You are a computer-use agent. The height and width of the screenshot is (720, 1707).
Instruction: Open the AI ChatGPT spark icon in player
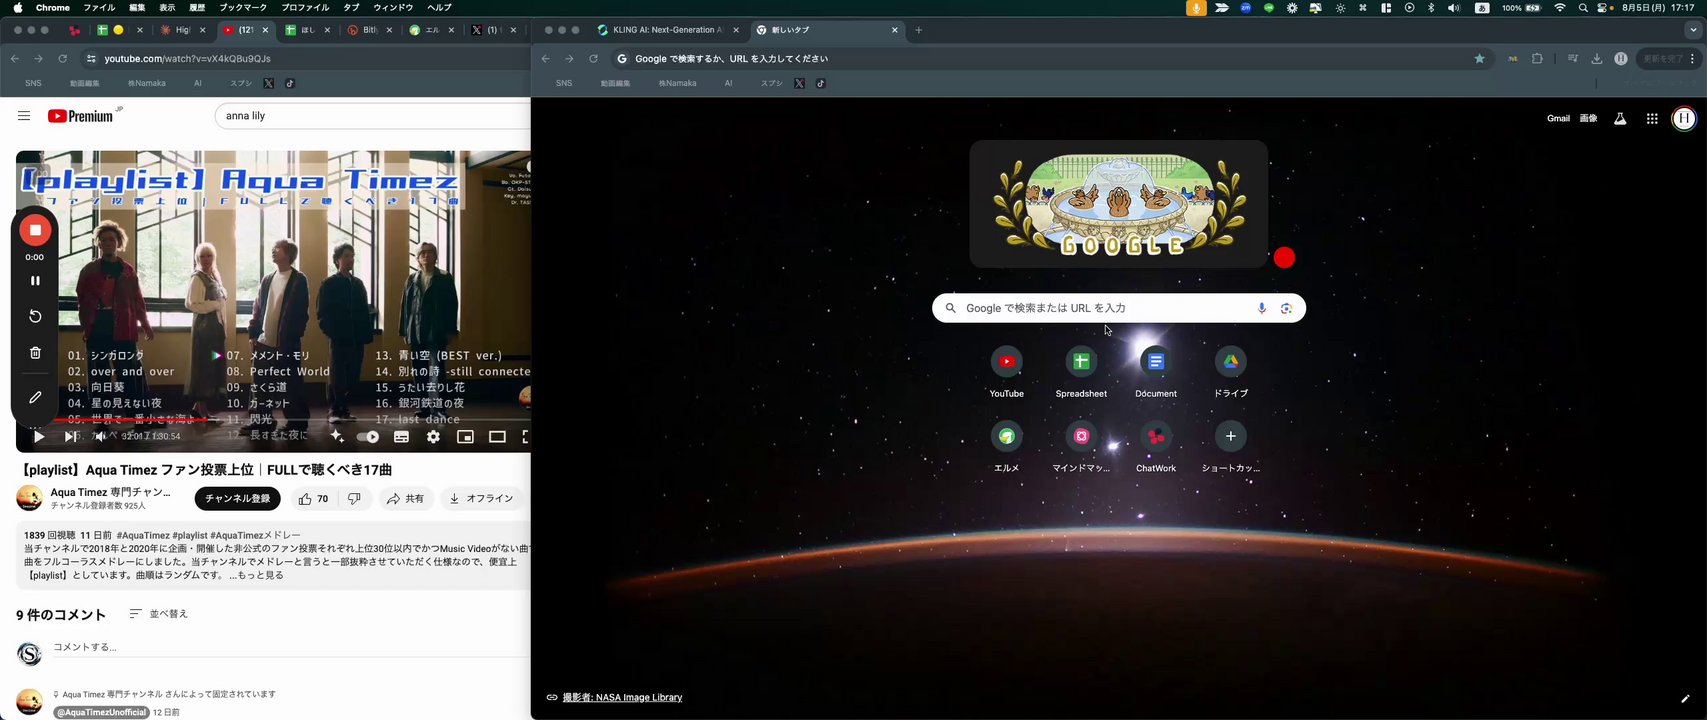[x=336, y=437]
